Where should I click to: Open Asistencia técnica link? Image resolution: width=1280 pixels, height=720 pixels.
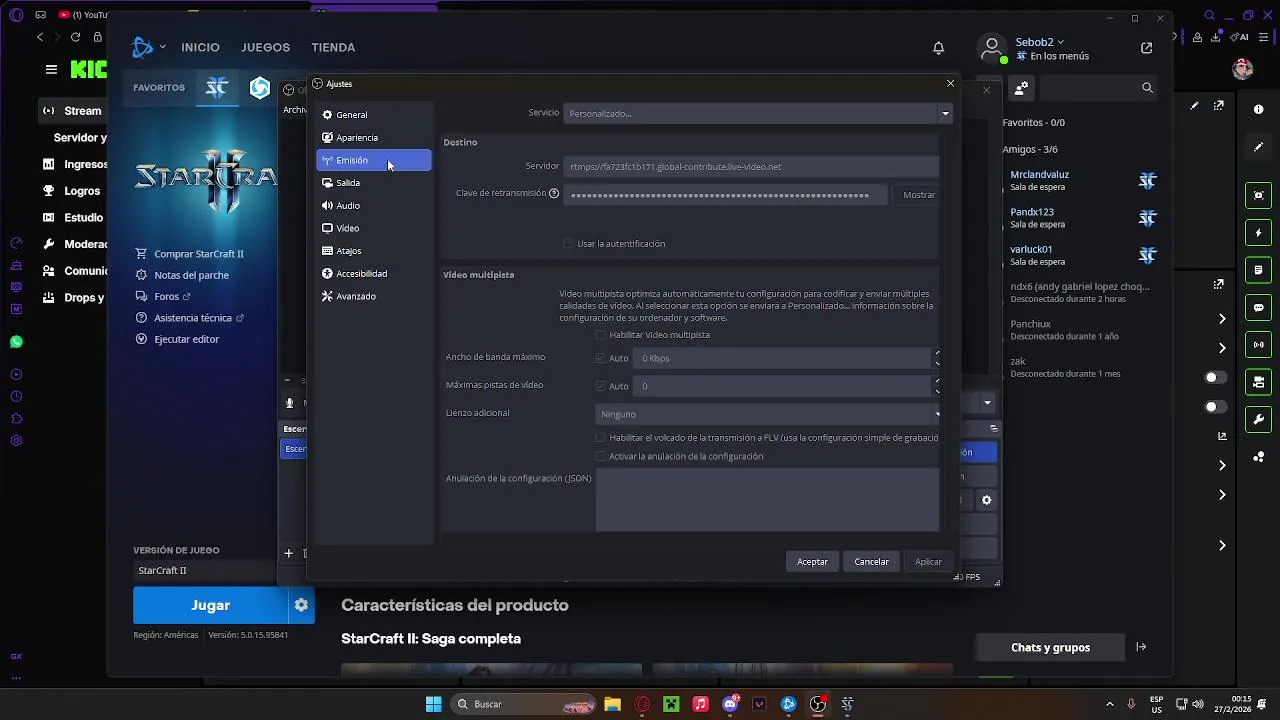point(199,318)
